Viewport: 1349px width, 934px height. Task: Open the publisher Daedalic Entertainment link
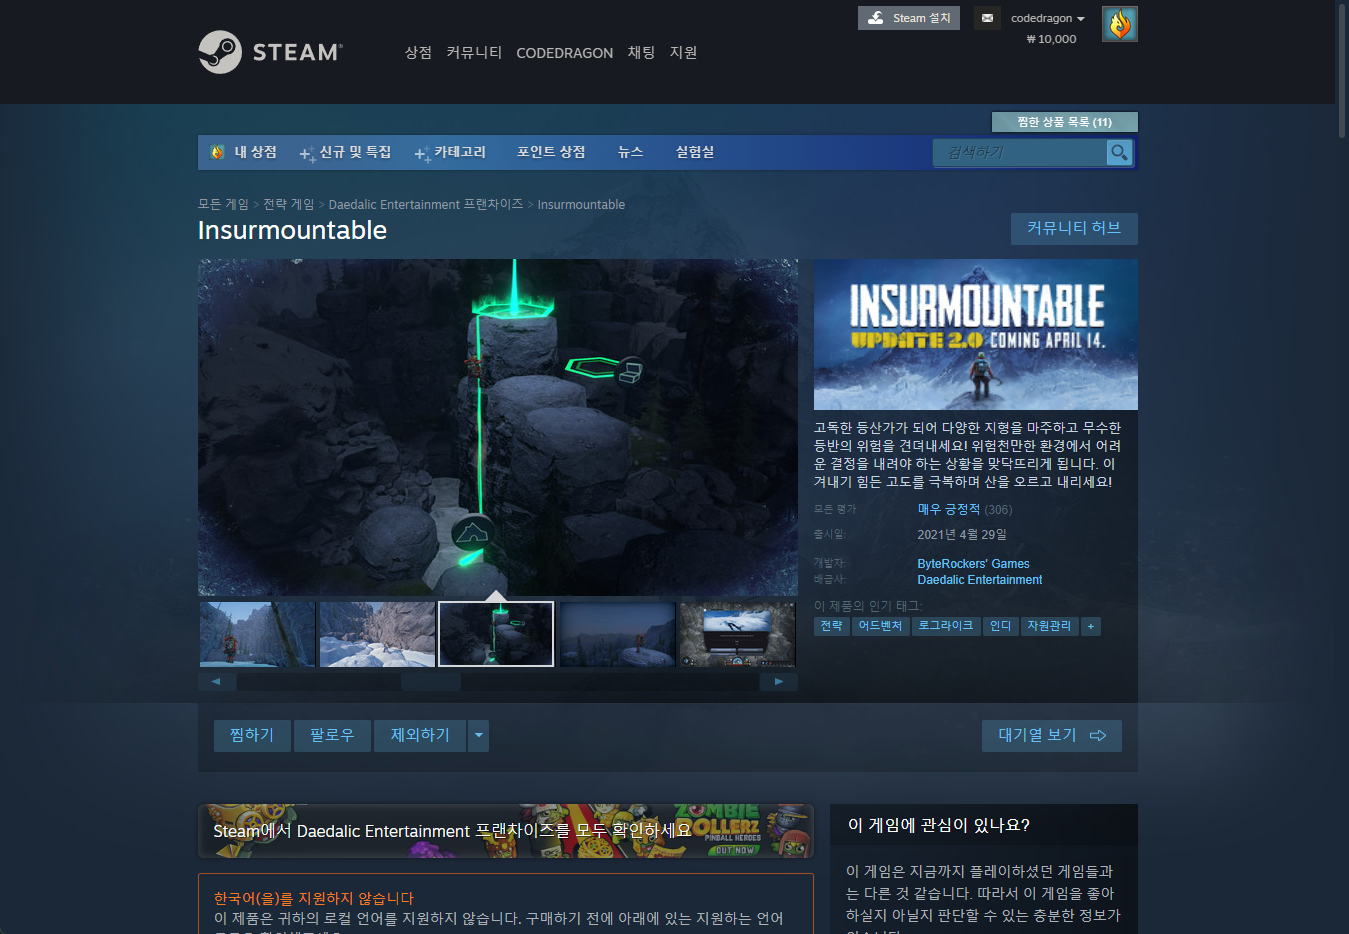tap(979, 580)
